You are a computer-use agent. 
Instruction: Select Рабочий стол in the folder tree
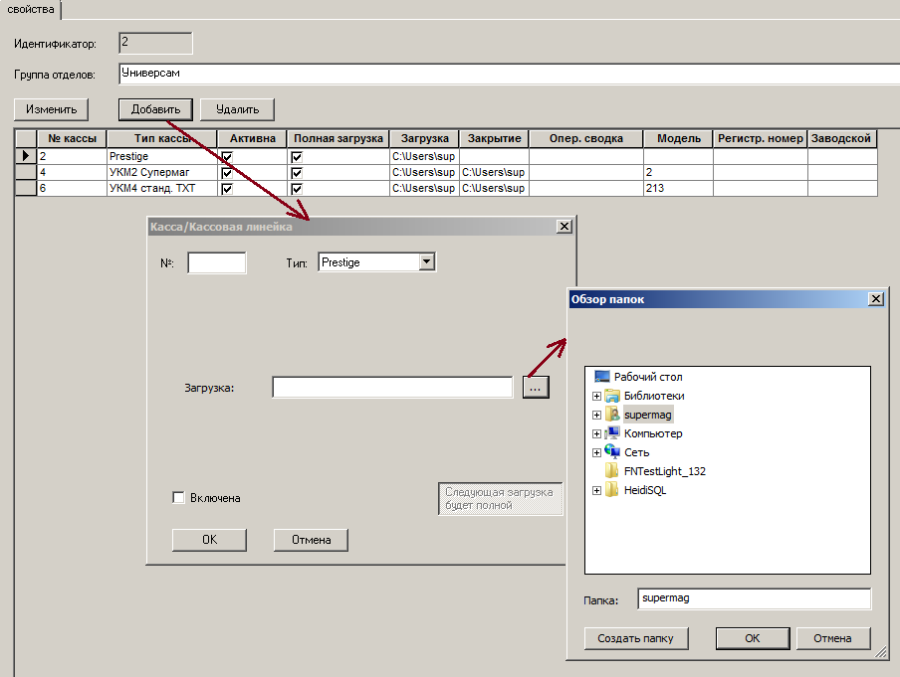pos(648,377)
